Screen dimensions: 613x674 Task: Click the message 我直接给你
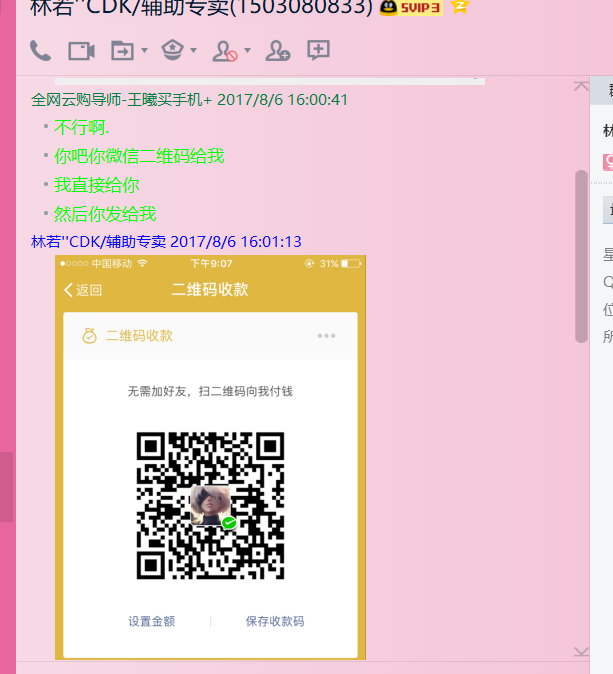[96, 185]
